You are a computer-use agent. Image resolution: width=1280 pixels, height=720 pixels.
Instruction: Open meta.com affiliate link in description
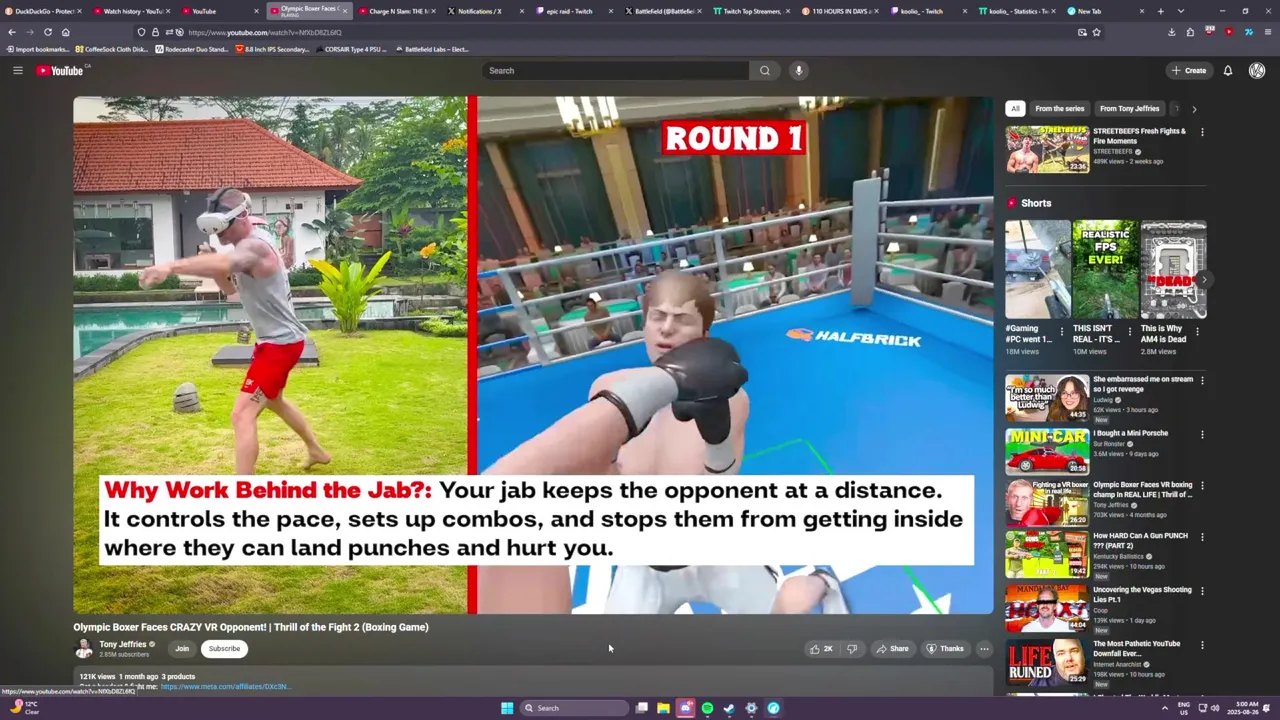(x=225, y=687)
